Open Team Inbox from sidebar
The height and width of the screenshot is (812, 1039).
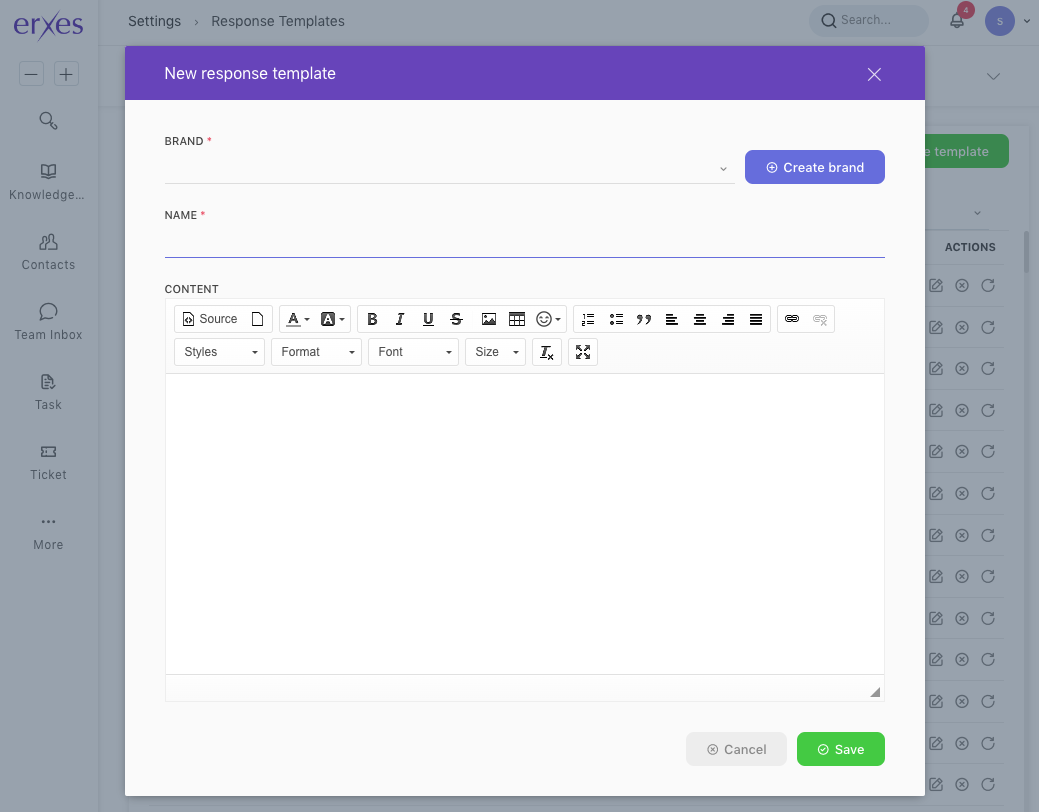[48, 322]
